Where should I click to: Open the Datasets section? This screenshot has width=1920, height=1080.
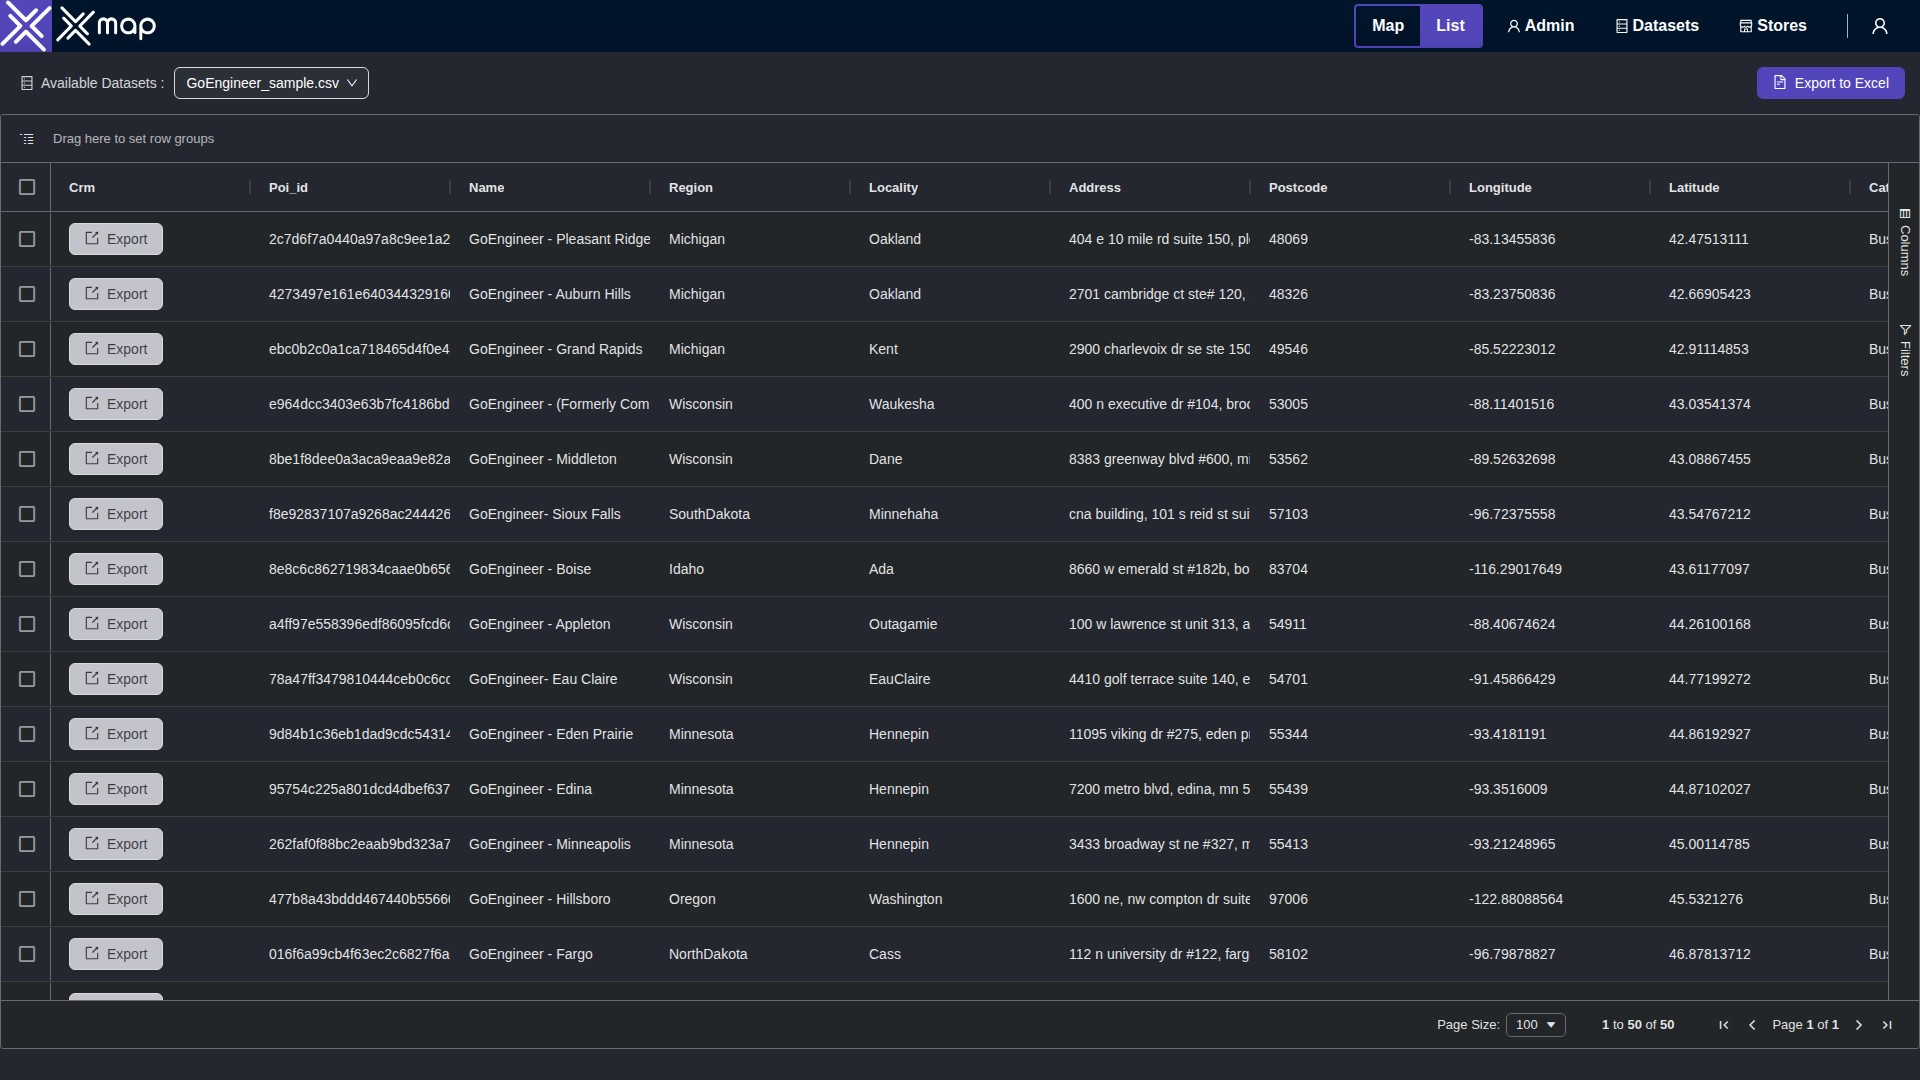pos(1655,25)
